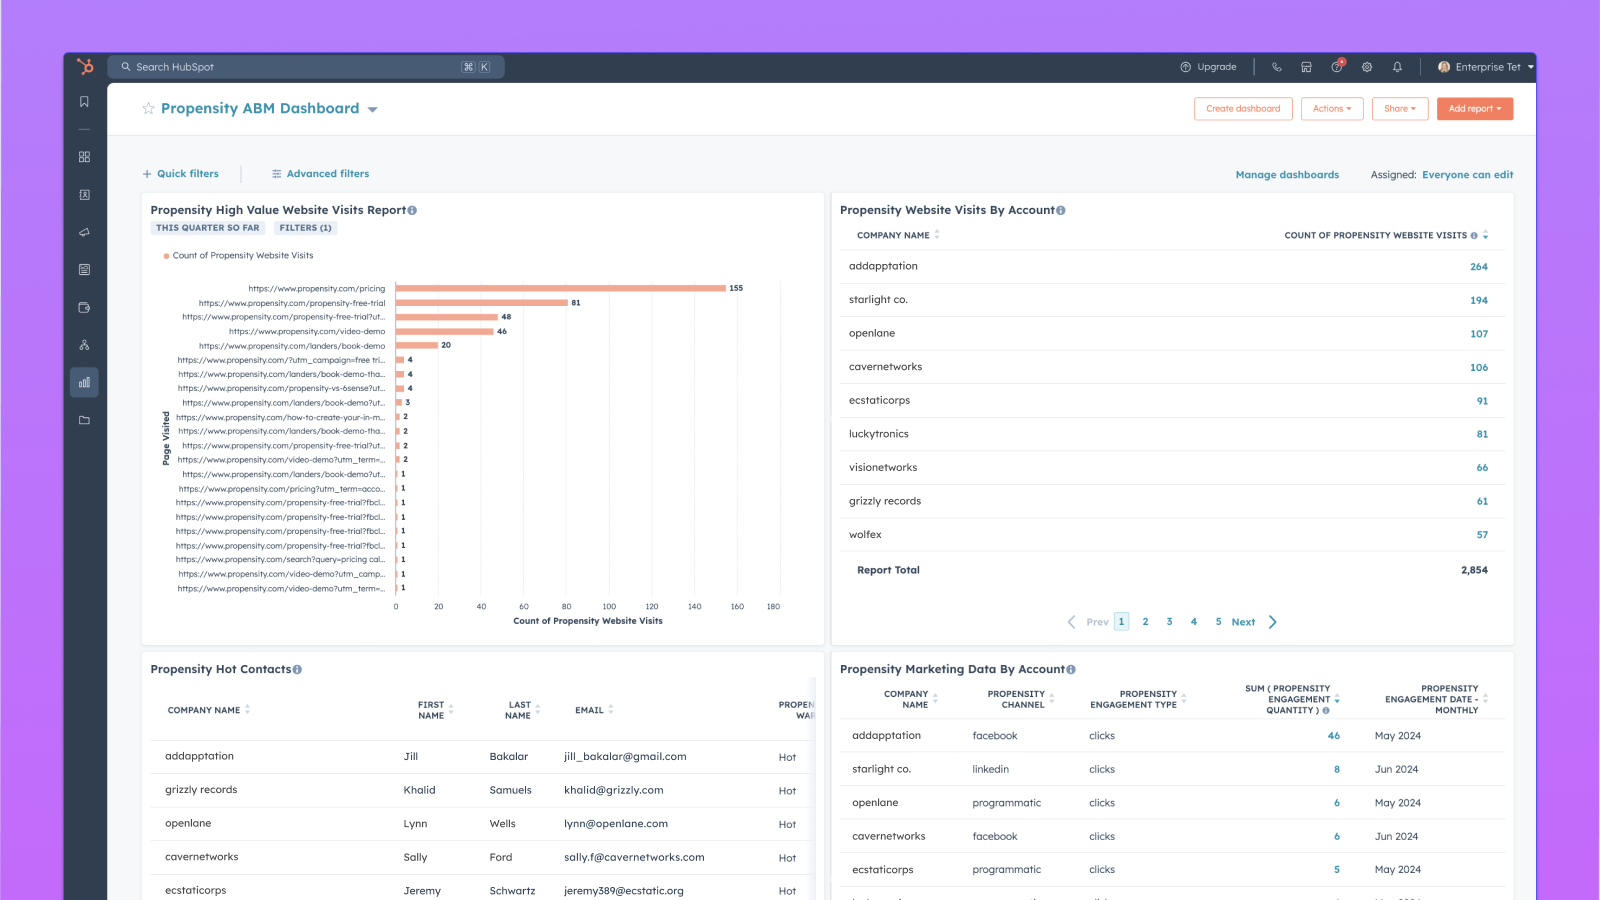1600x900 pixels.
Task: Click the Create dashboard button
Action: tap(1243, 108)
